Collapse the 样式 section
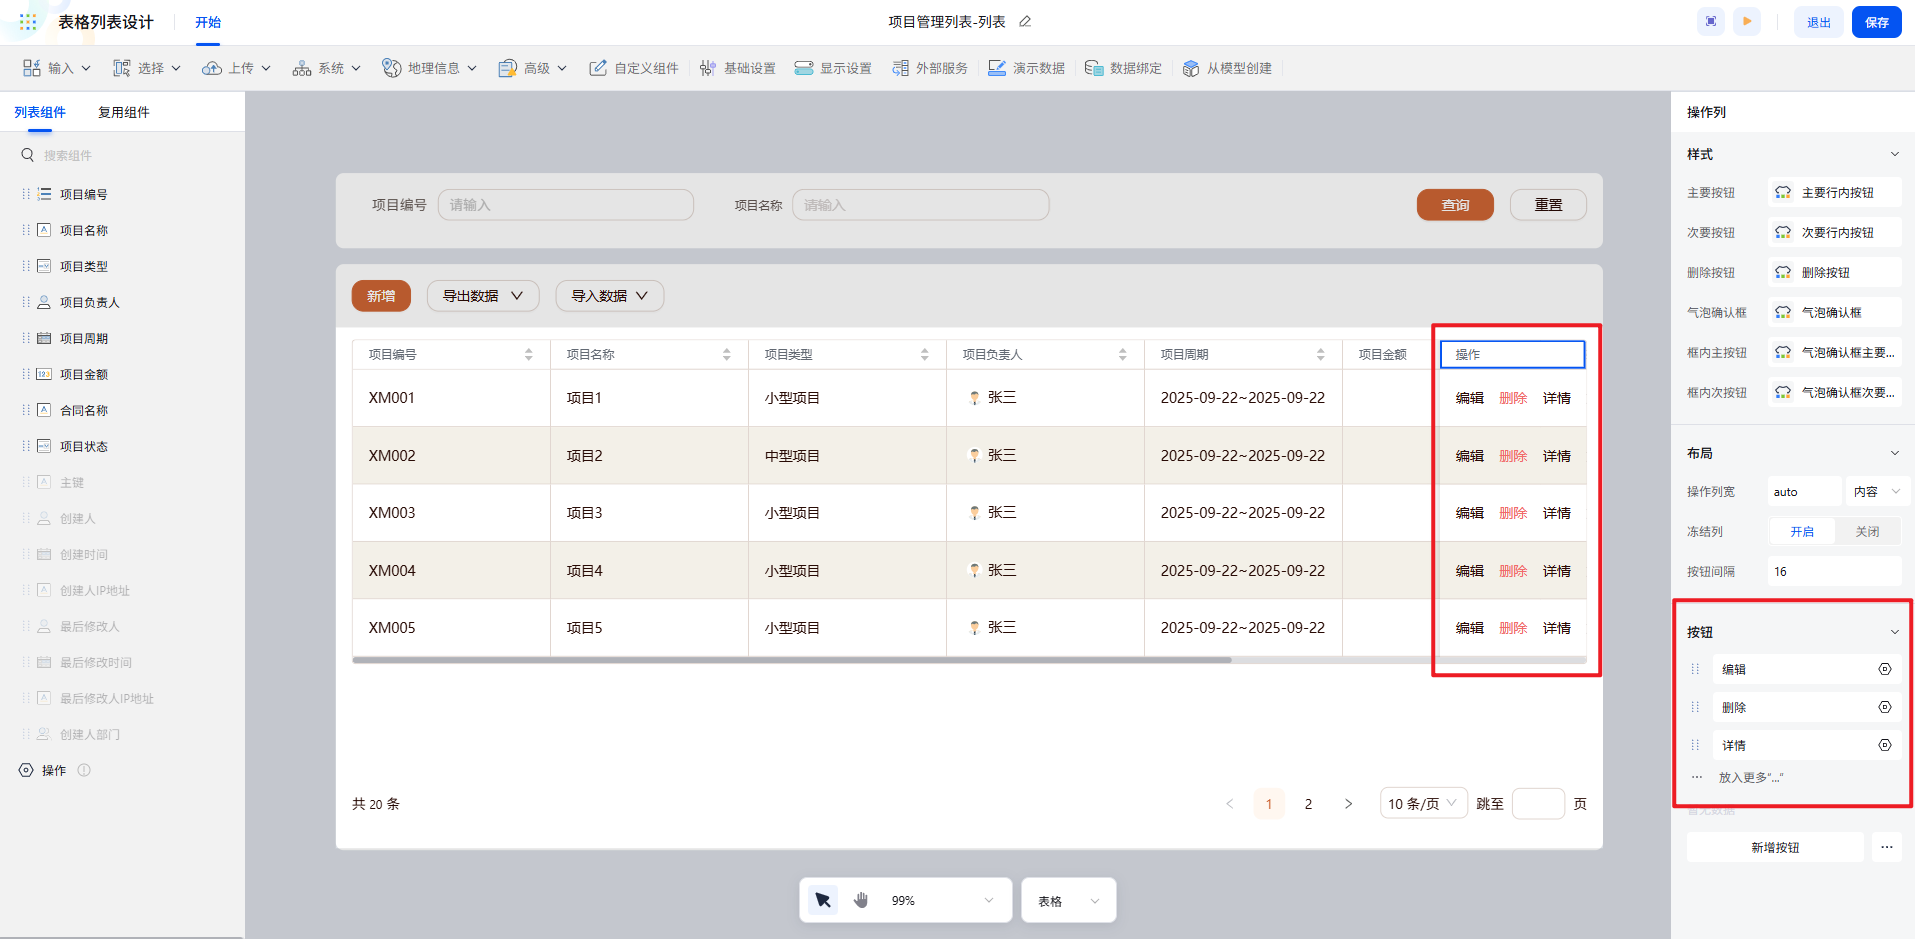Viewport: 1915px width, 939px height. pyautogui.click(x=1894, y=154)
